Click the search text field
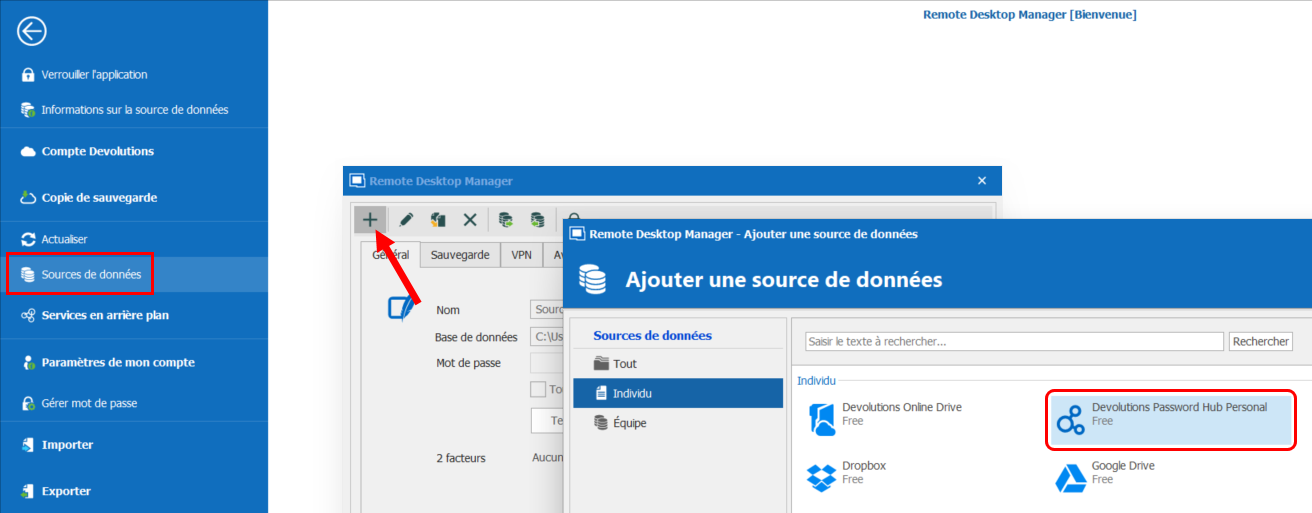Screen dimensions: 1312x513 tap(1014, 342)
